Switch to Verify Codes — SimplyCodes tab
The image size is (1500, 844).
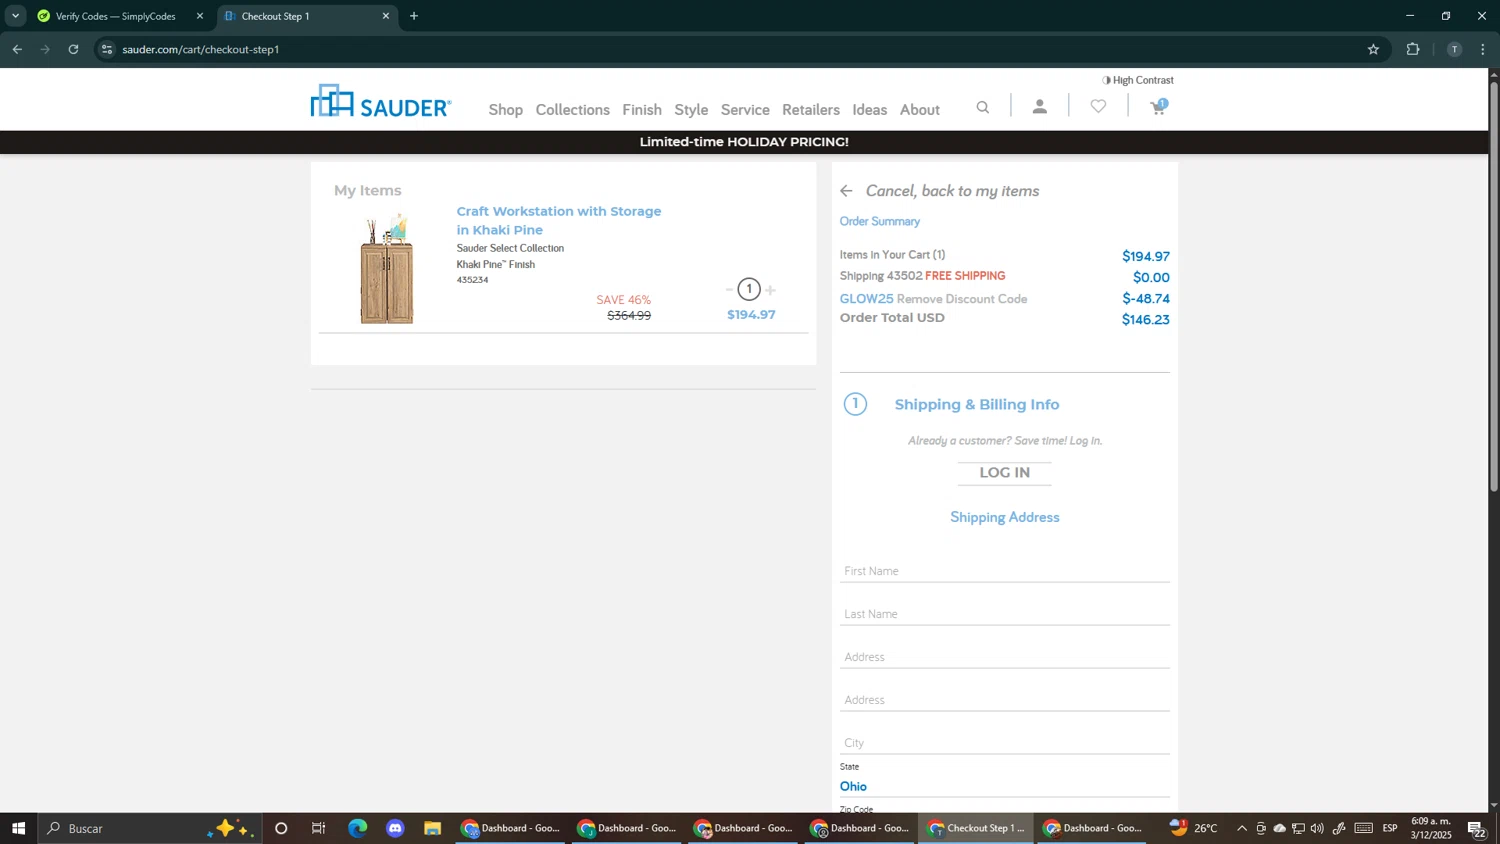tap(115, 16)
